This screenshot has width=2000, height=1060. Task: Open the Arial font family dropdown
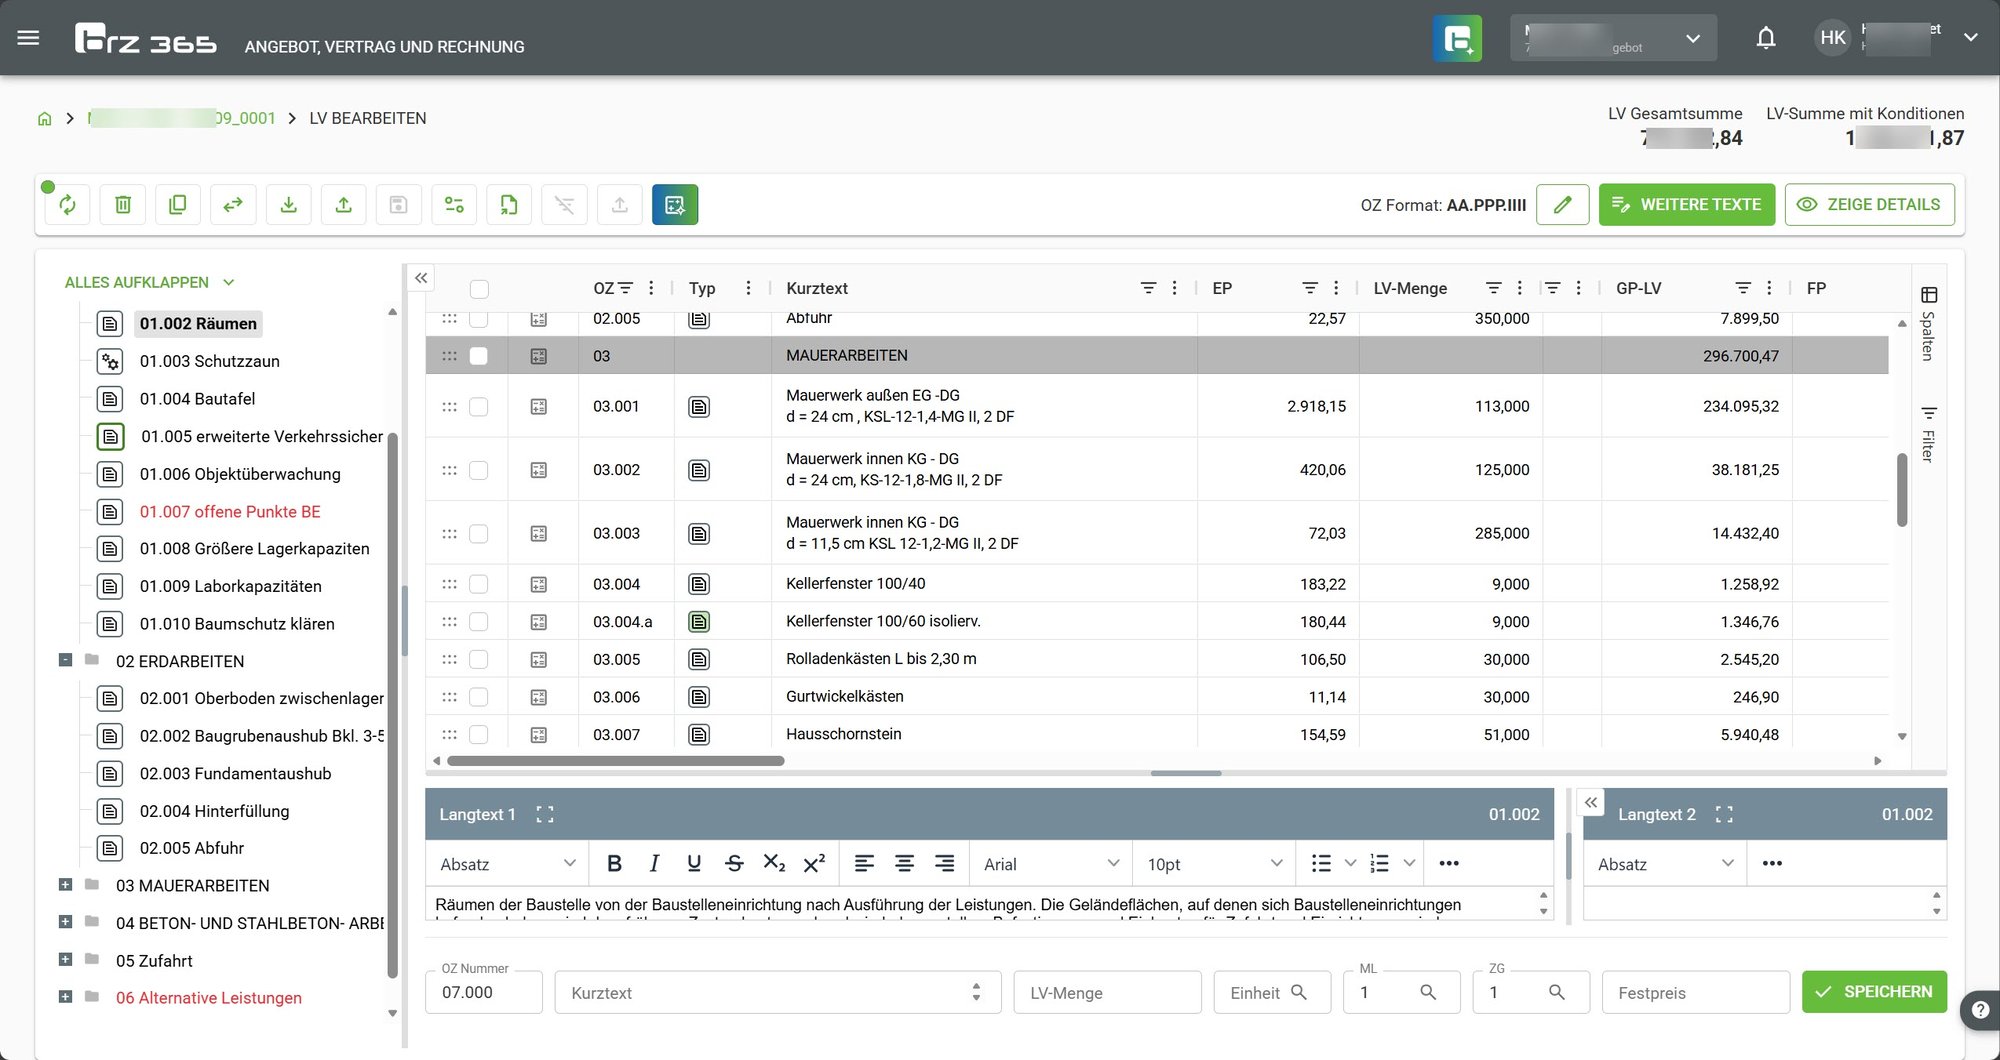tap(1050, 863)
